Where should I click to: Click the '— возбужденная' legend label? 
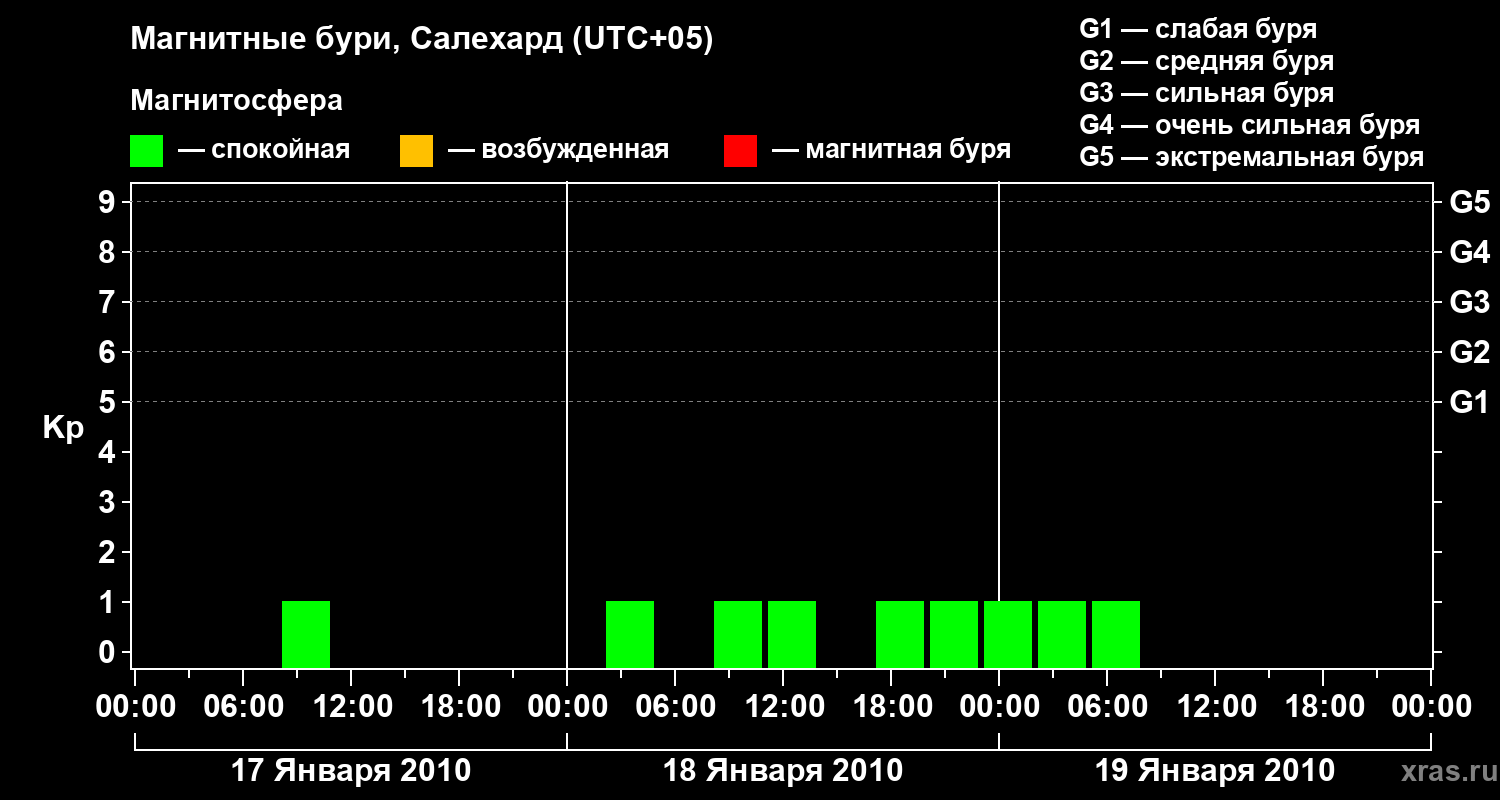558,150
